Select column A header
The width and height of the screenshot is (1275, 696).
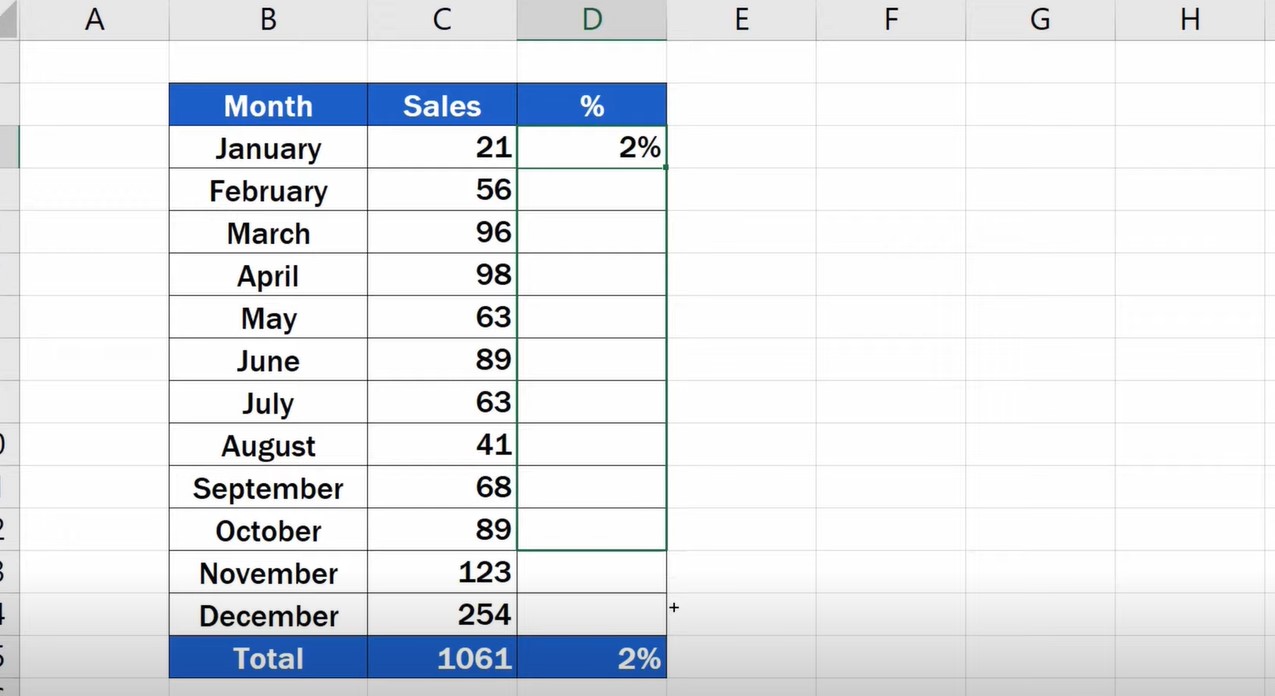coord(94,20)
